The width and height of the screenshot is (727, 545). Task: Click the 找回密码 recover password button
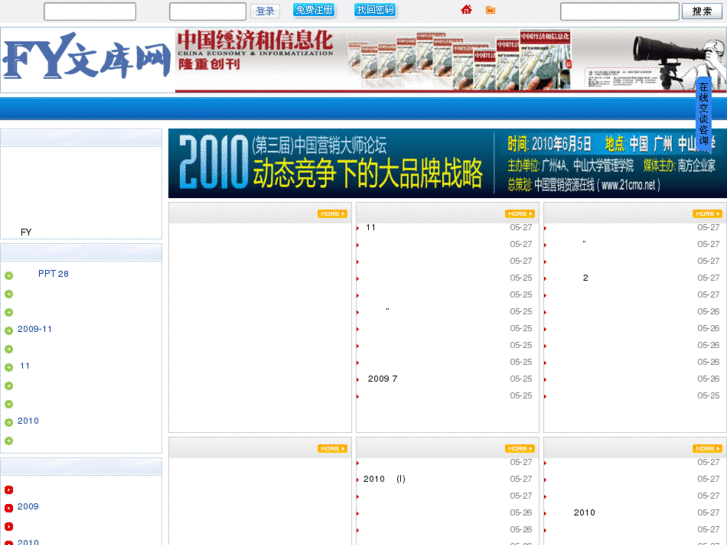[375, 10]
